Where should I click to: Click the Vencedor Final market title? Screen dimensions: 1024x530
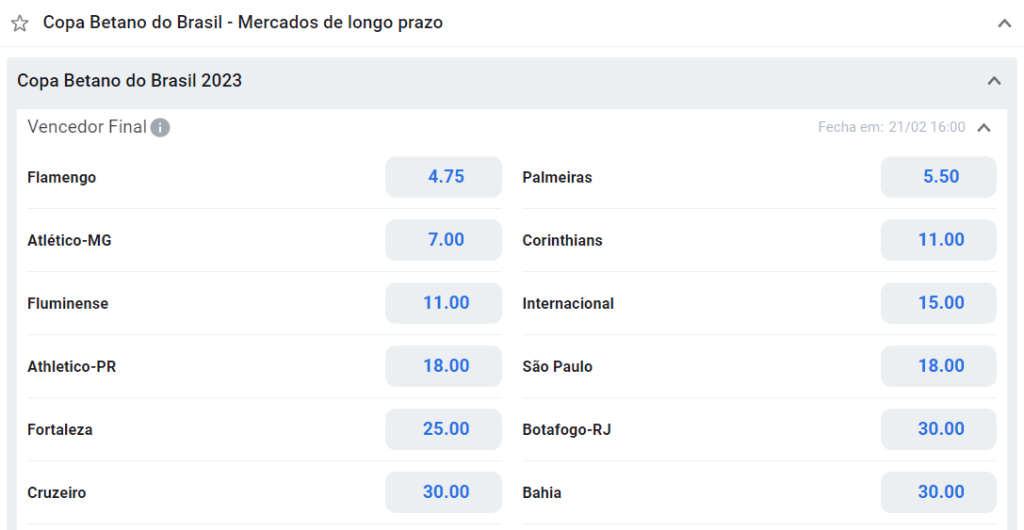tap(87, 127)
